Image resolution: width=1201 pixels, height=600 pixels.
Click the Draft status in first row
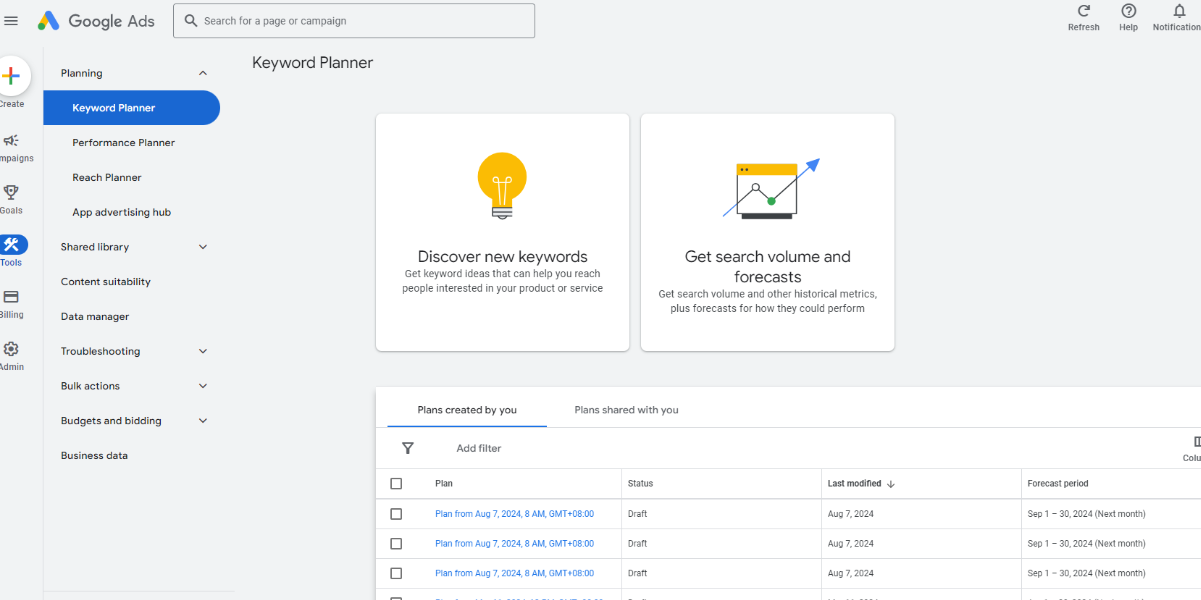[637, 514]
